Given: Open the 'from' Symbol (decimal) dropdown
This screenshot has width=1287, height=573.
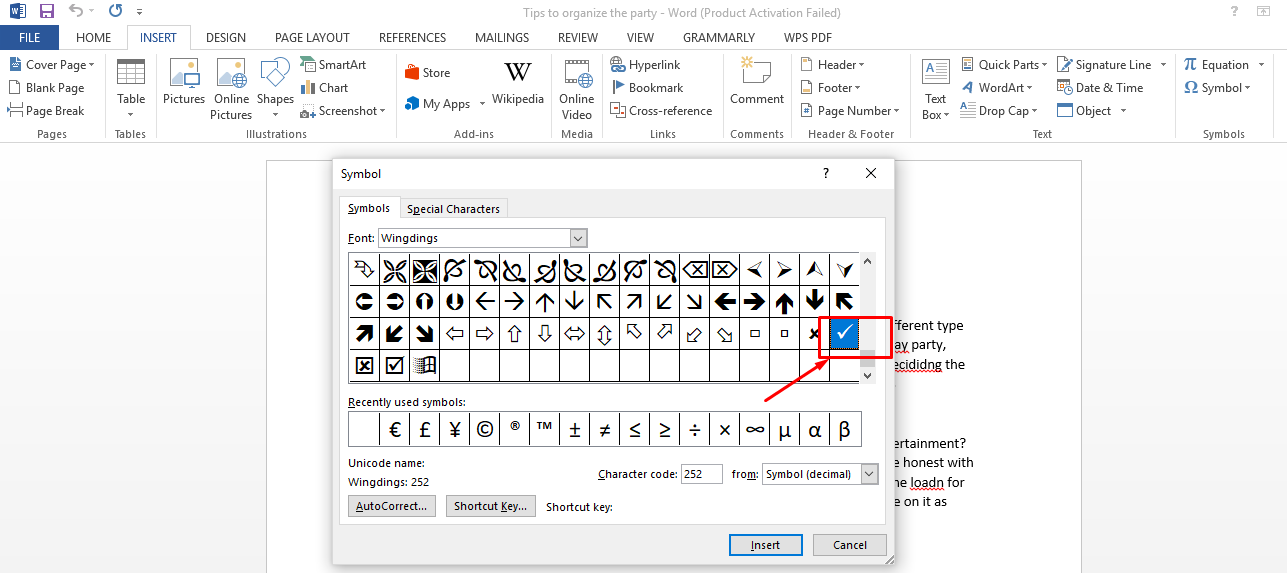Looking at the screenshot, I should pyautogui.click(x=869, y=474).
